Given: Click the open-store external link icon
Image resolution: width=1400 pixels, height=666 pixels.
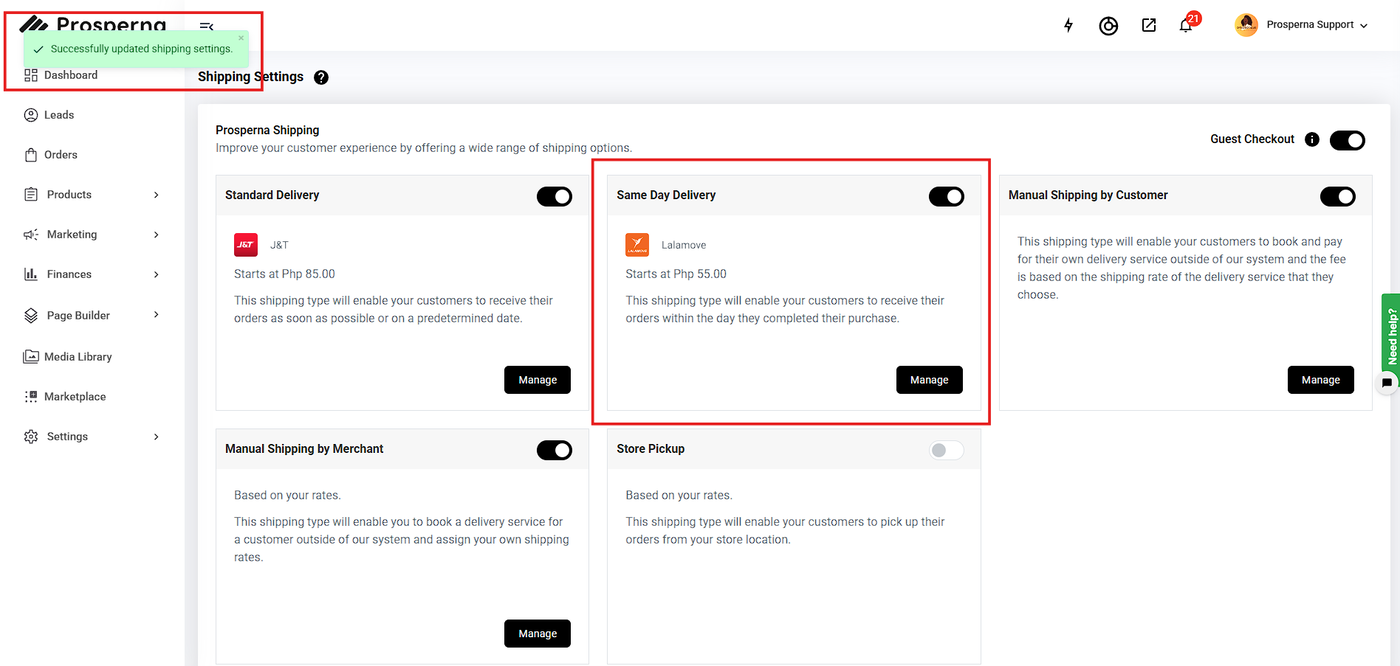Looking at the screenshot, I should click(1148, 26).
